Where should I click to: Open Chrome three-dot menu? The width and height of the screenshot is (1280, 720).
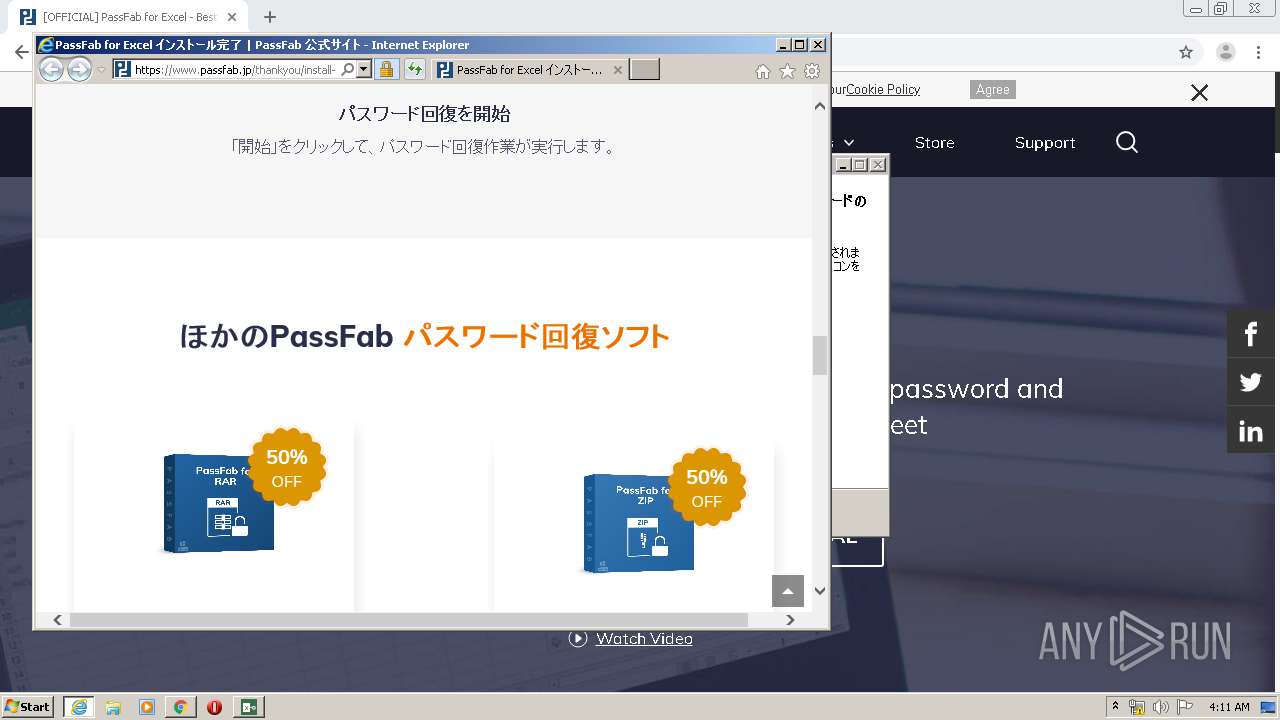(1258, 52)
